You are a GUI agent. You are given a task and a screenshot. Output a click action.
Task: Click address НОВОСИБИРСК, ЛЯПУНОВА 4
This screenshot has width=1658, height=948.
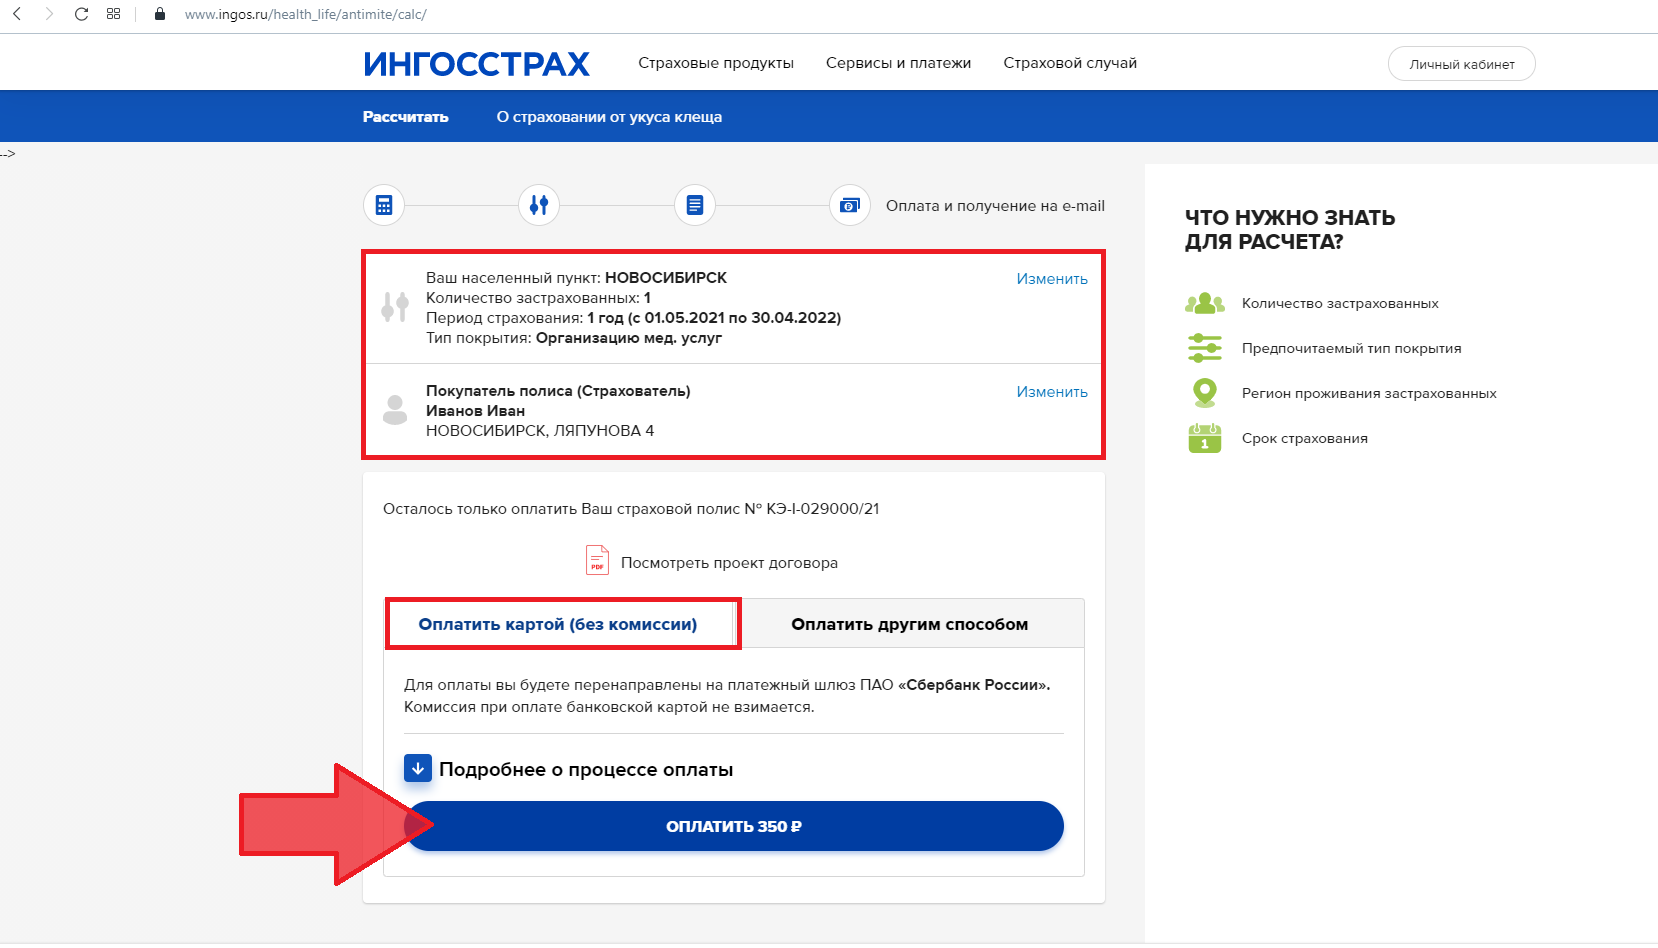pyautogui.click(x=540, y=431)
